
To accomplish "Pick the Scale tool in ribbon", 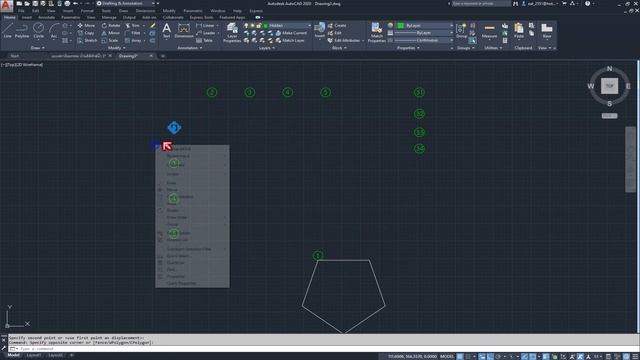I will (110, 40).
